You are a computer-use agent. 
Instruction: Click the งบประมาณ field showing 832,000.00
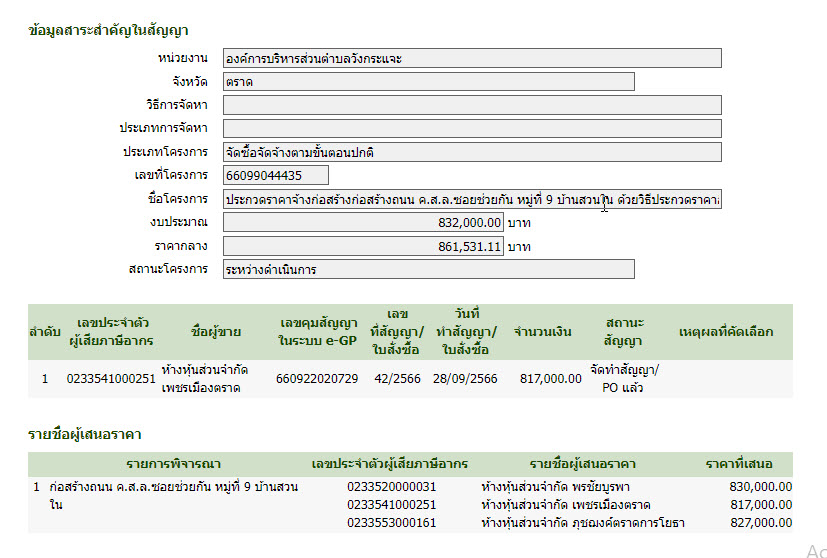coord(363,222)
